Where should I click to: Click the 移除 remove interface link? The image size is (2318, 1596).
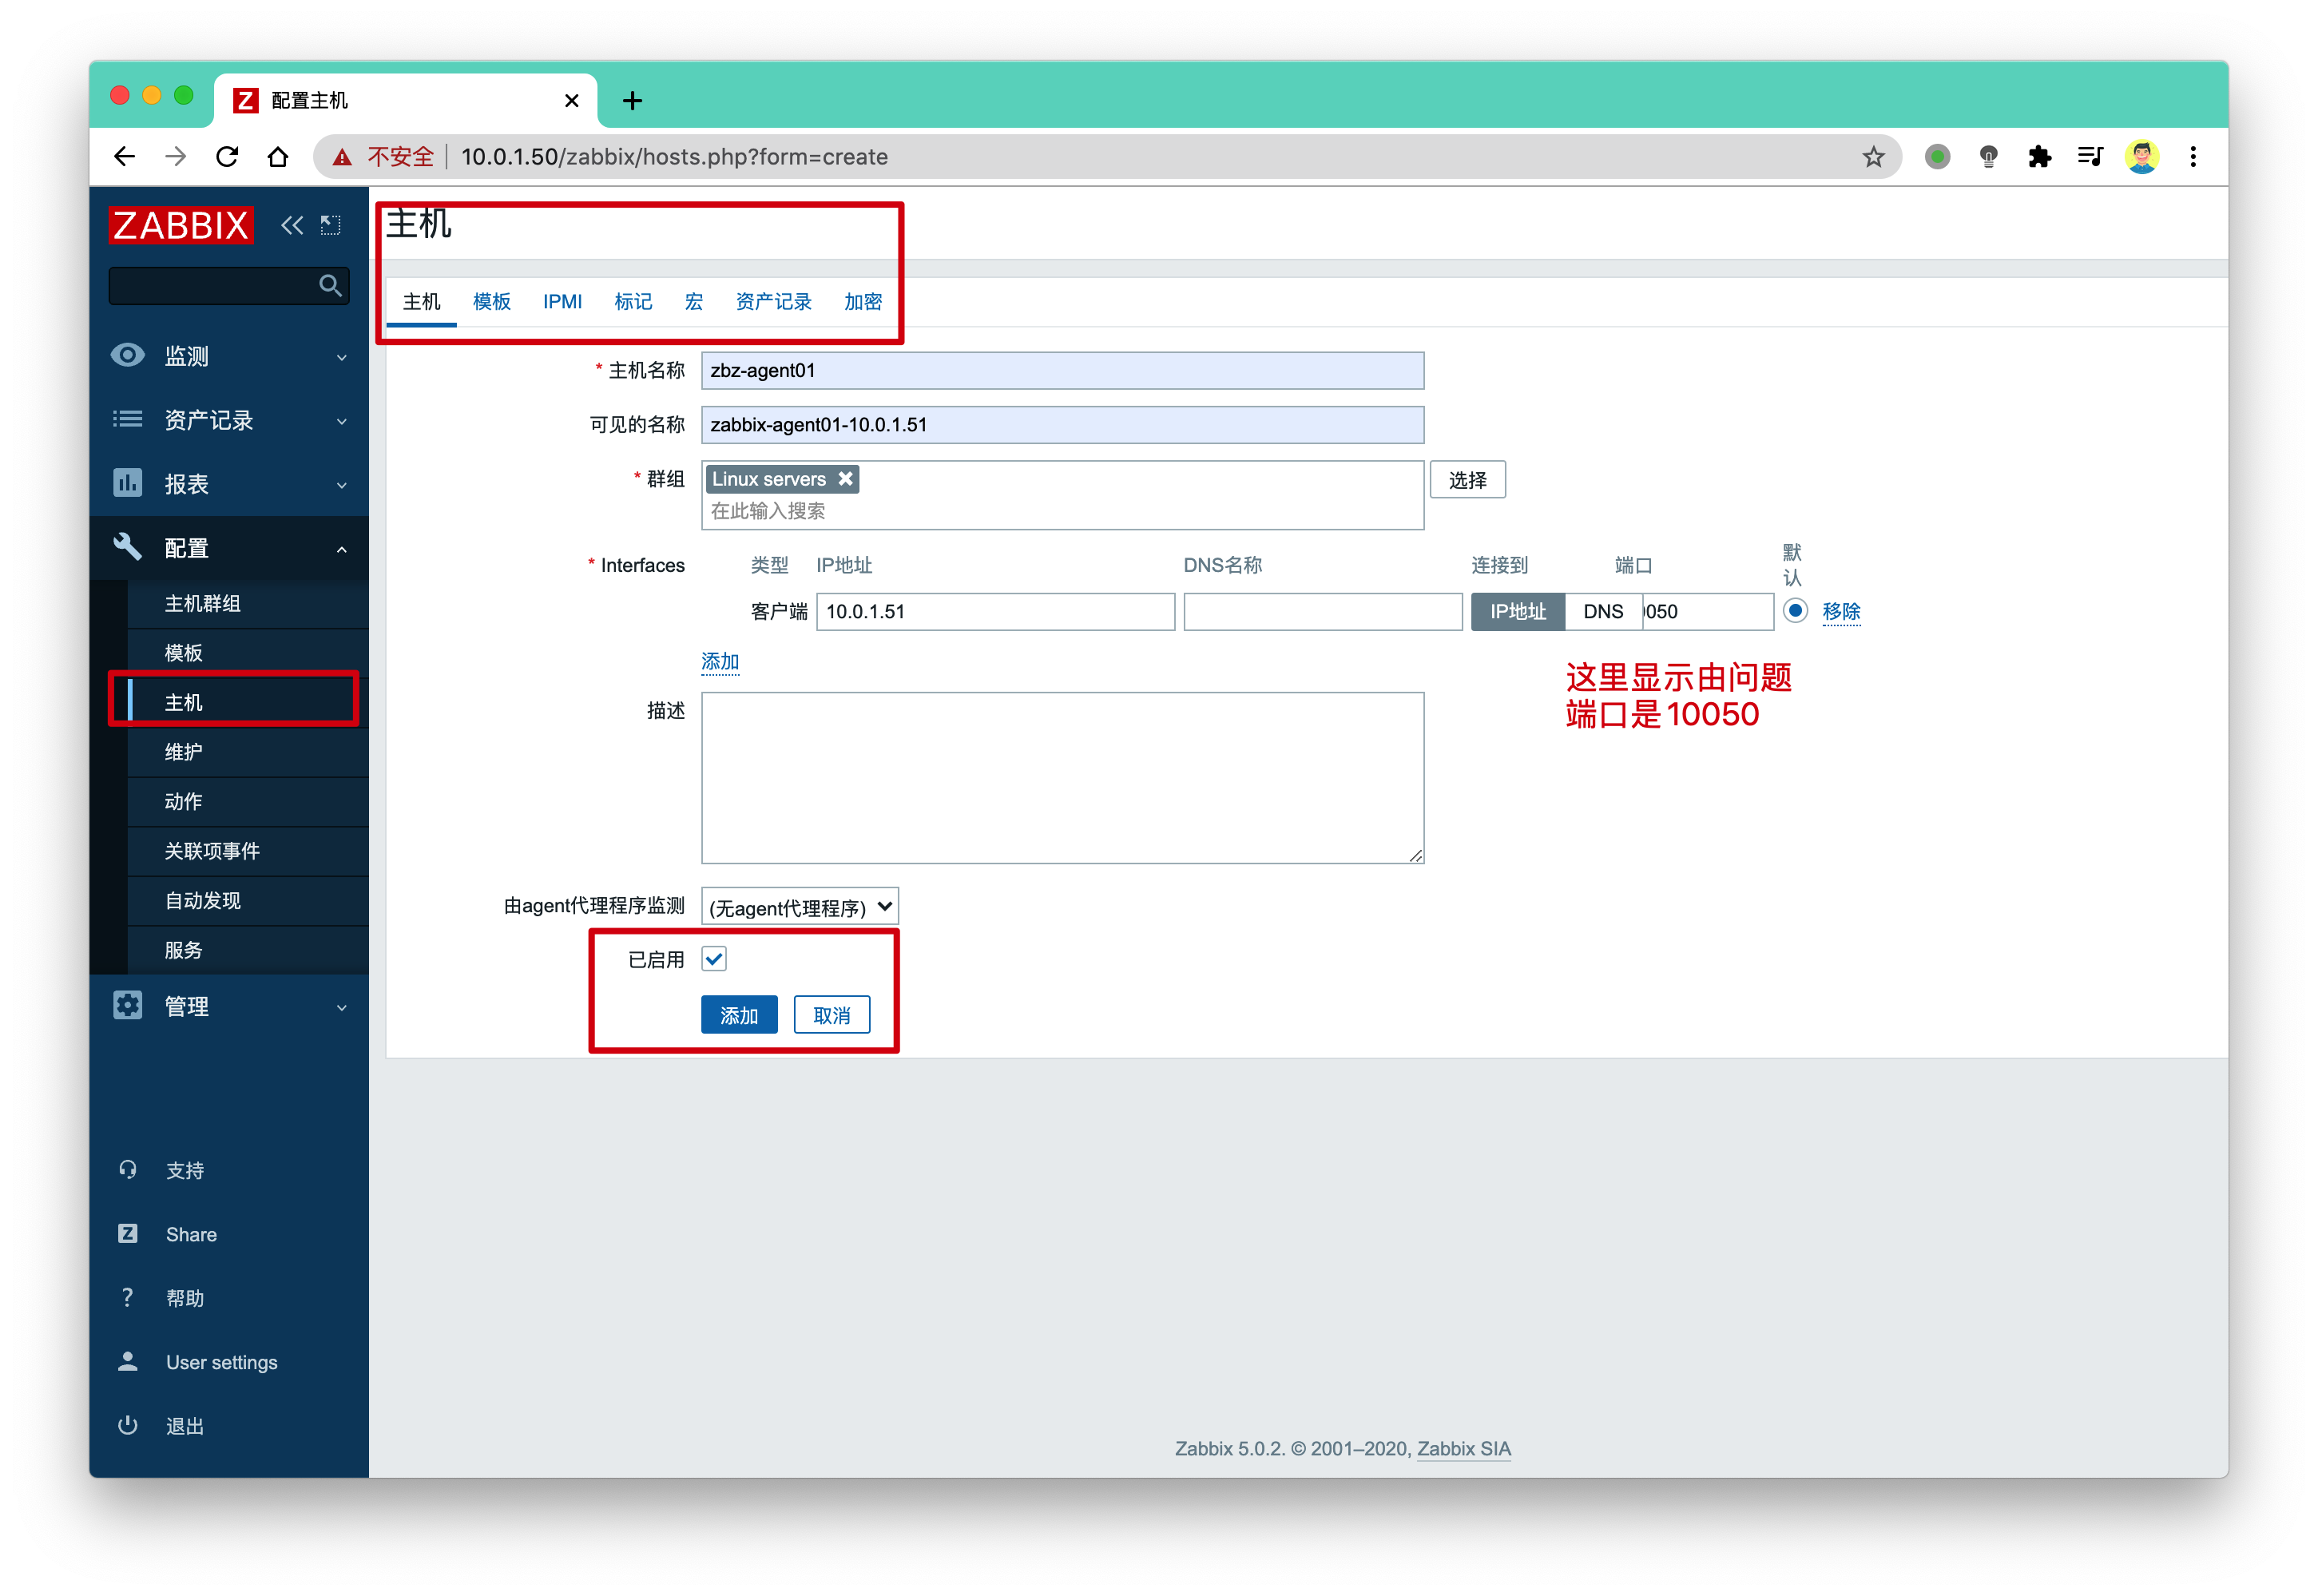point(1841,611)
